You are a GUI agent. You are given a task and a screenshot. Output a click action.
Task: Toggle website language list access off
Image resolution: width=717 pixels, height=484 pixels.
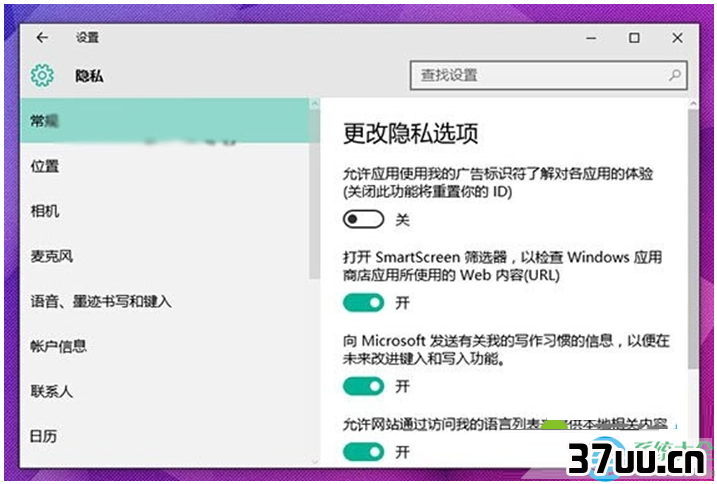pos(364,452)
